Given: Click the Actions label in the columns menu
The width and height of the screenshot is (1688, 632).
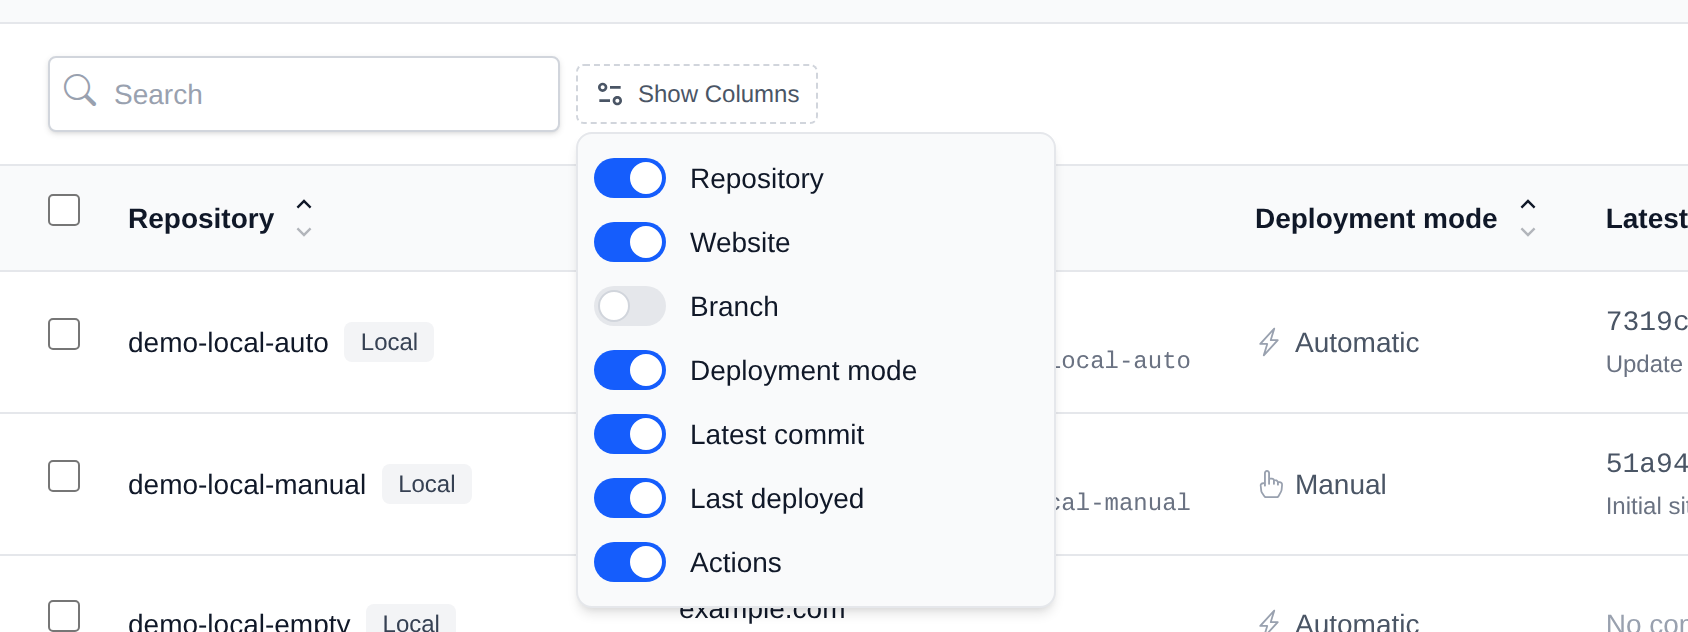Looking at the screenshot, I should [x=736, y=562].
